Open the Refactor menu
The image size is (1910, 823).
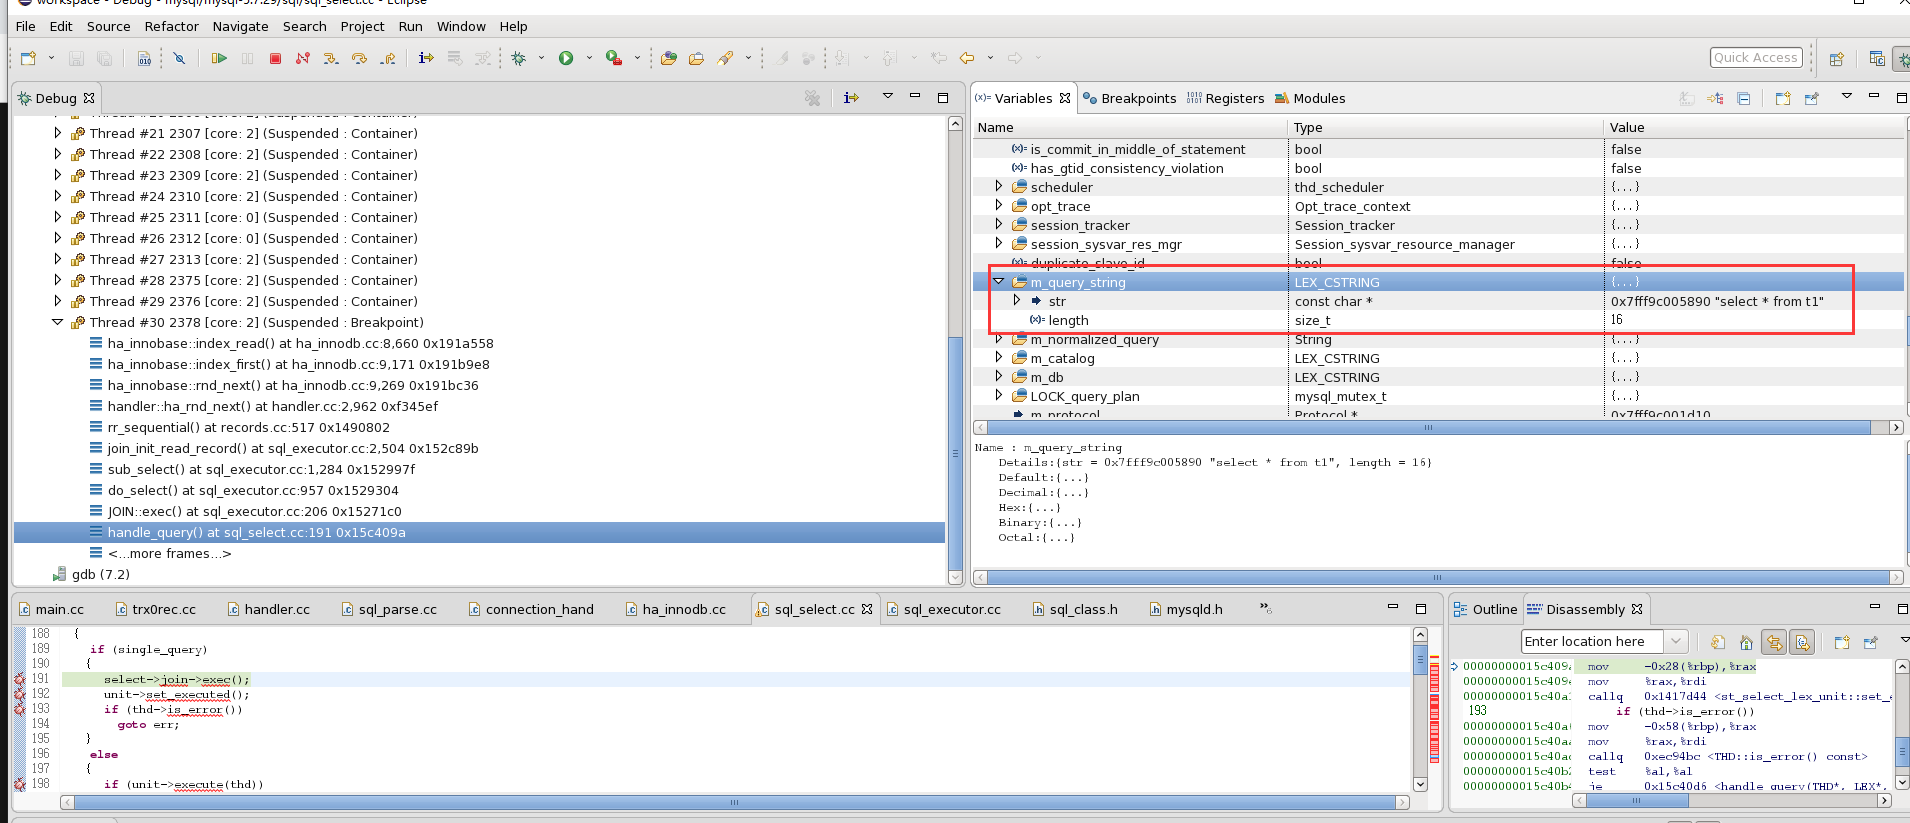[171, 26]
